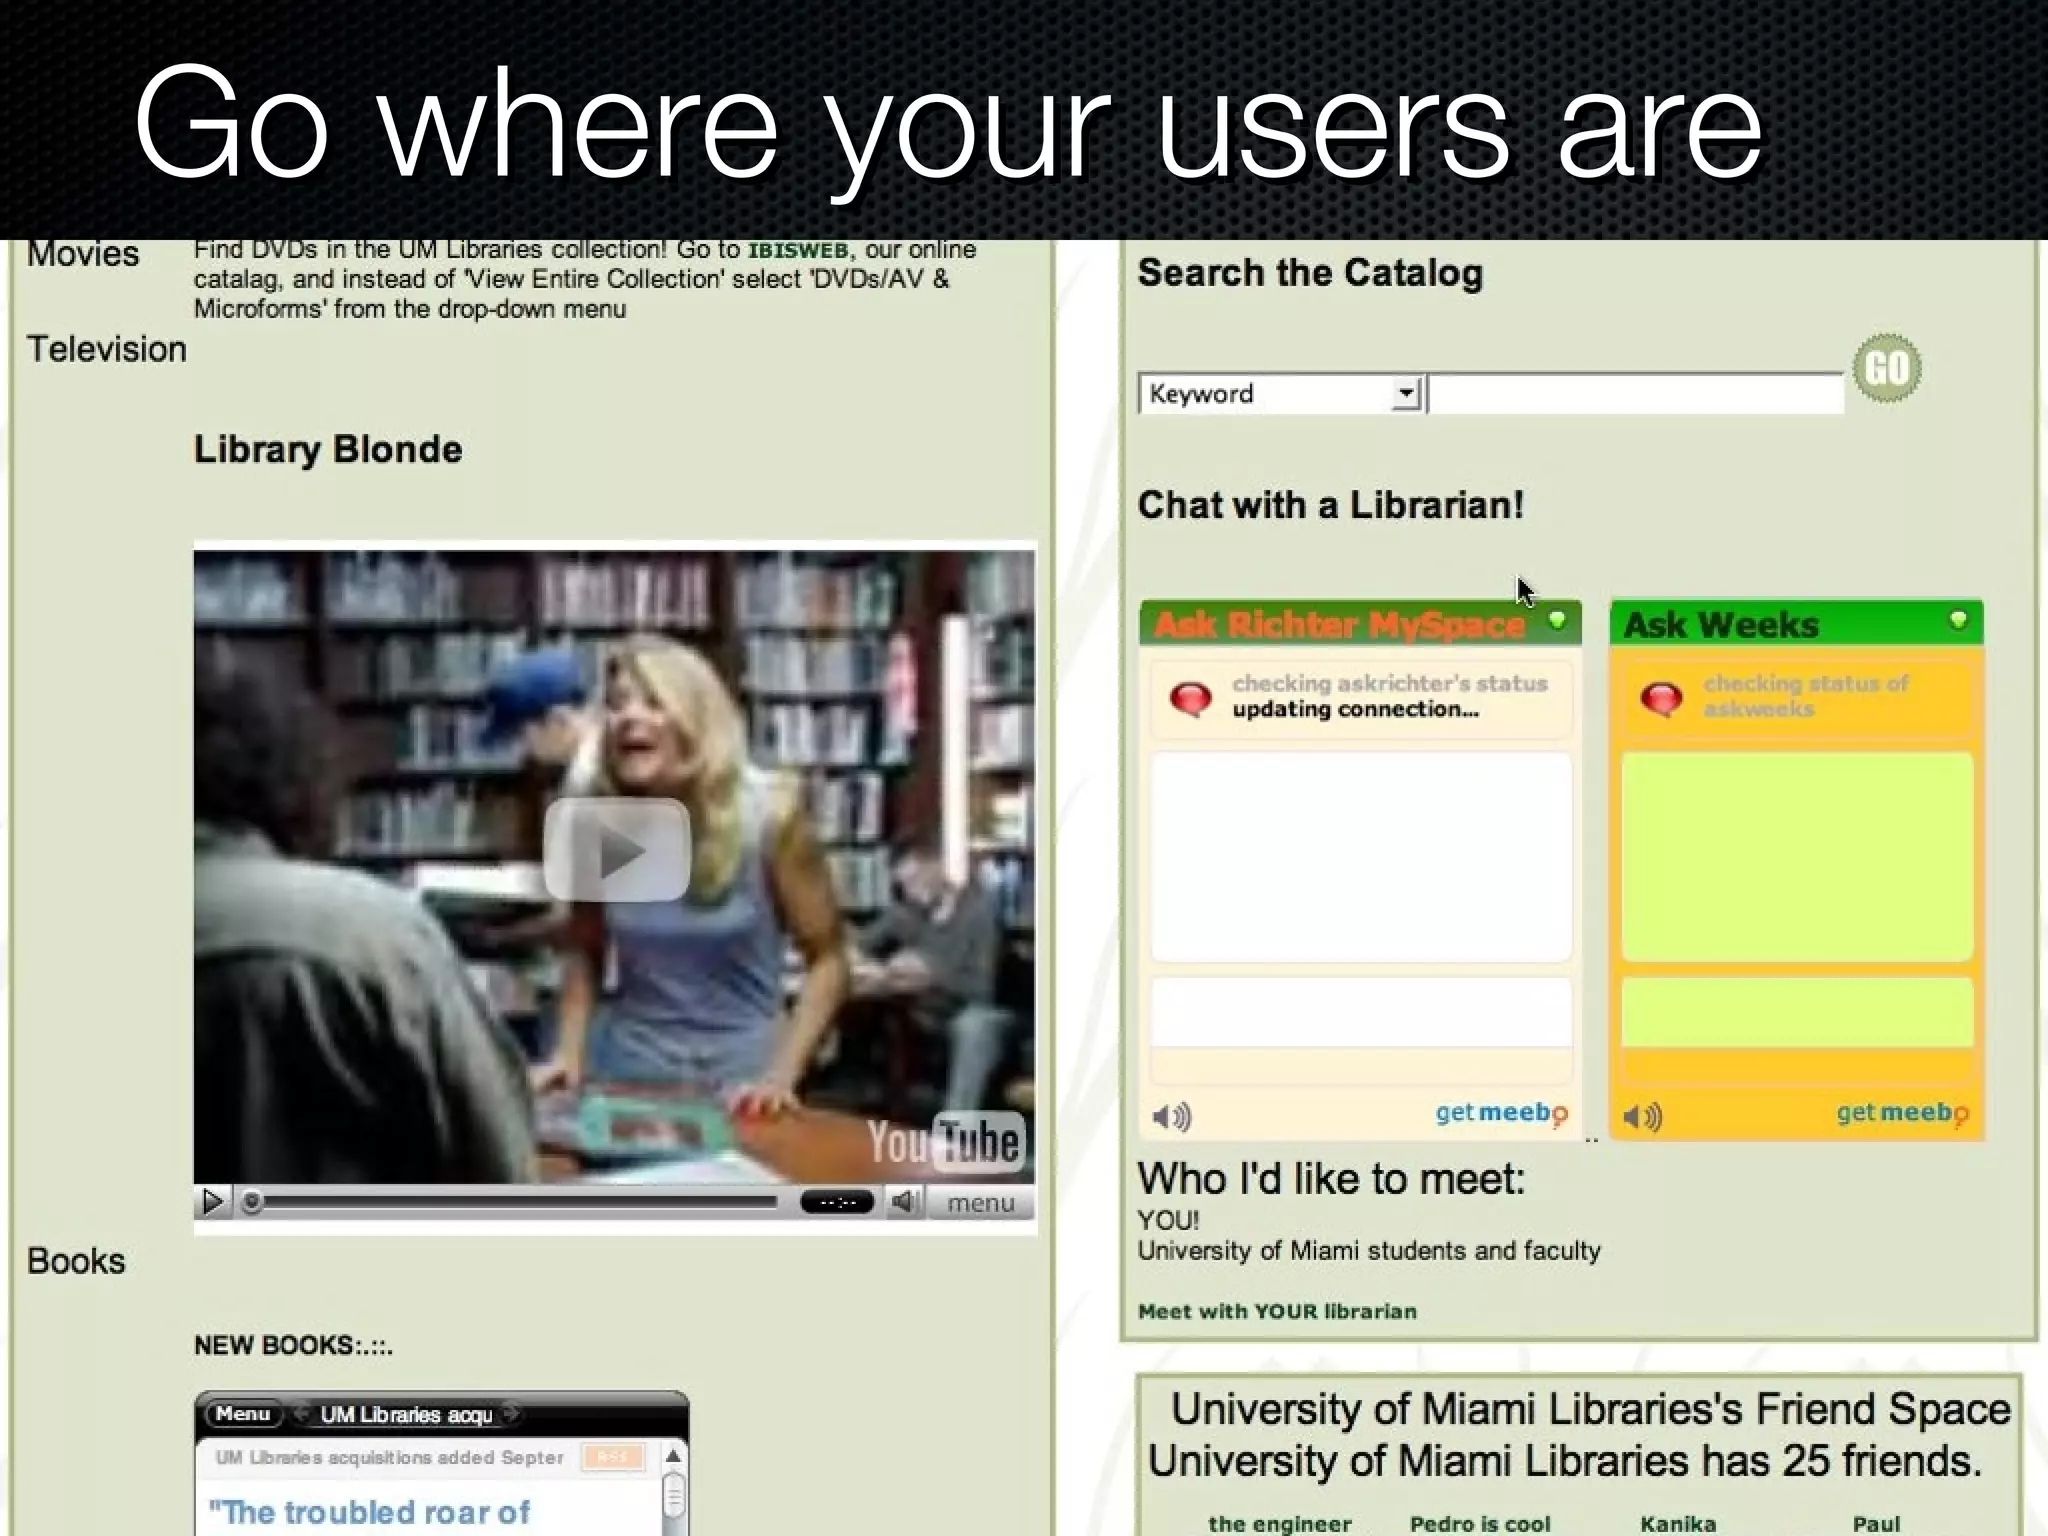Click the askrichter red chat bubble icon
The width and height of the screenshot is (2048, 1536).
click(x=1190, y=698)
